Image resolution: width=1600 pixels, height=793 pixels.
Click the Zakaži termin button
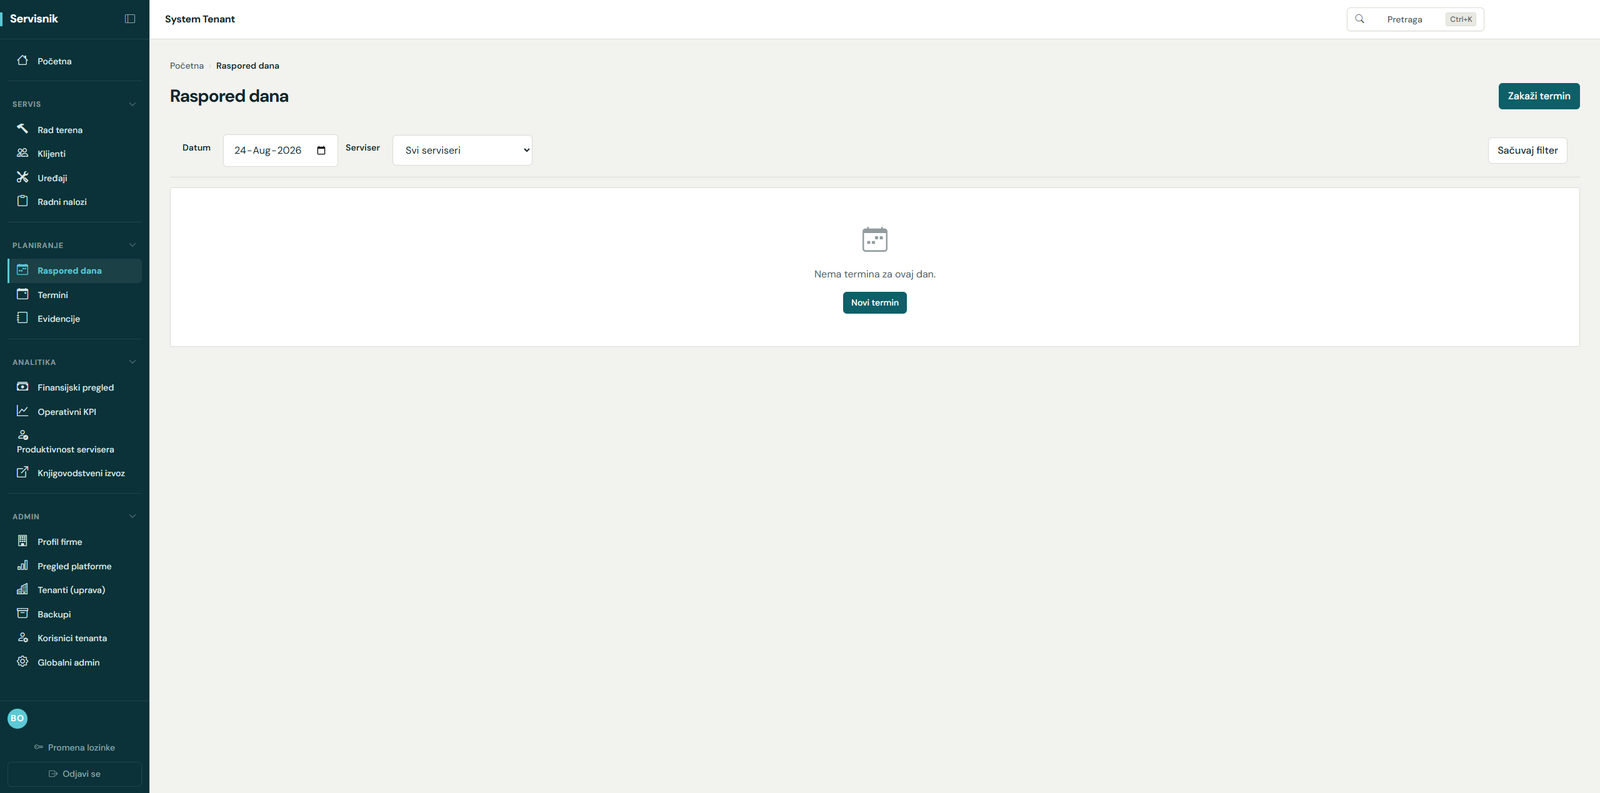(x=1539, y=96)
